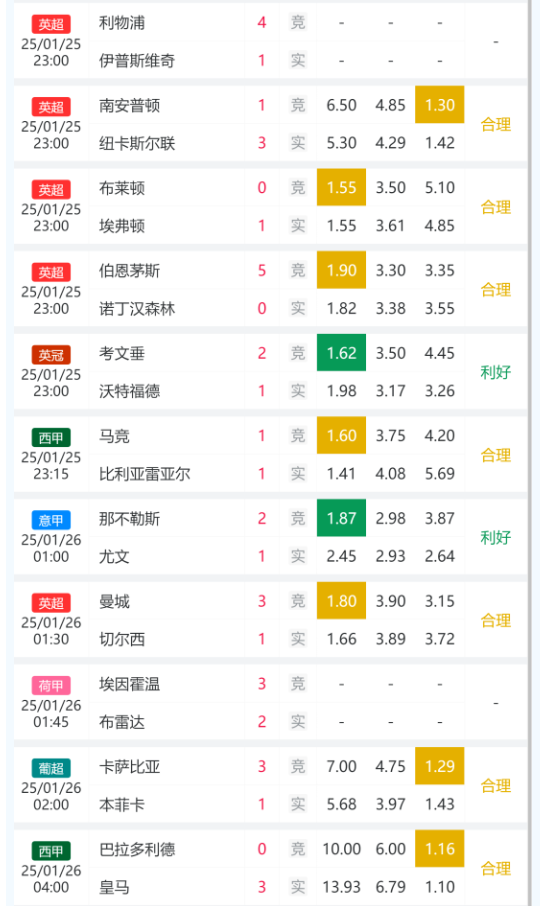The height and width of the screenshot is (906, 546).
Task: Click 竞 tag beside 曼城 row
Action: [x=298, y=601]
